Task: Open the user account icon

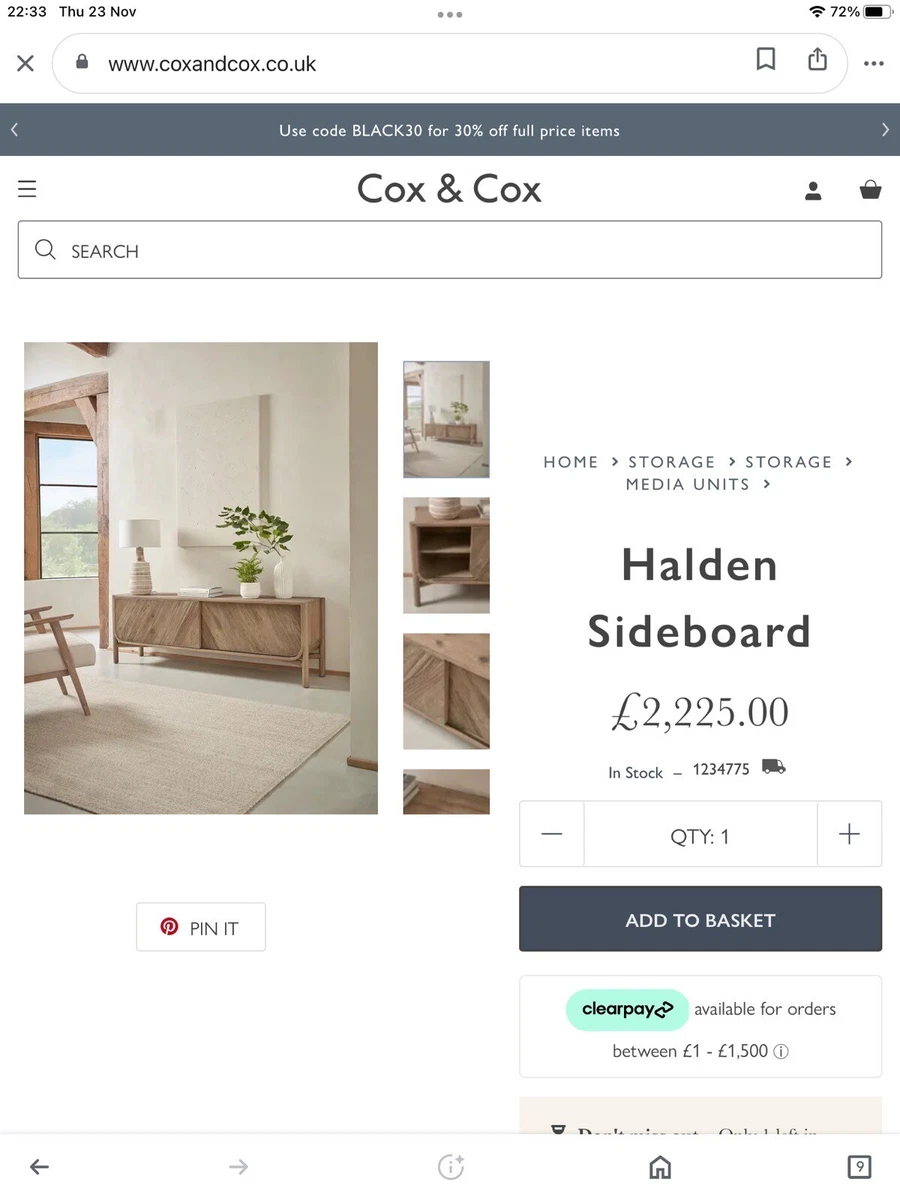Action: (813, 191)
